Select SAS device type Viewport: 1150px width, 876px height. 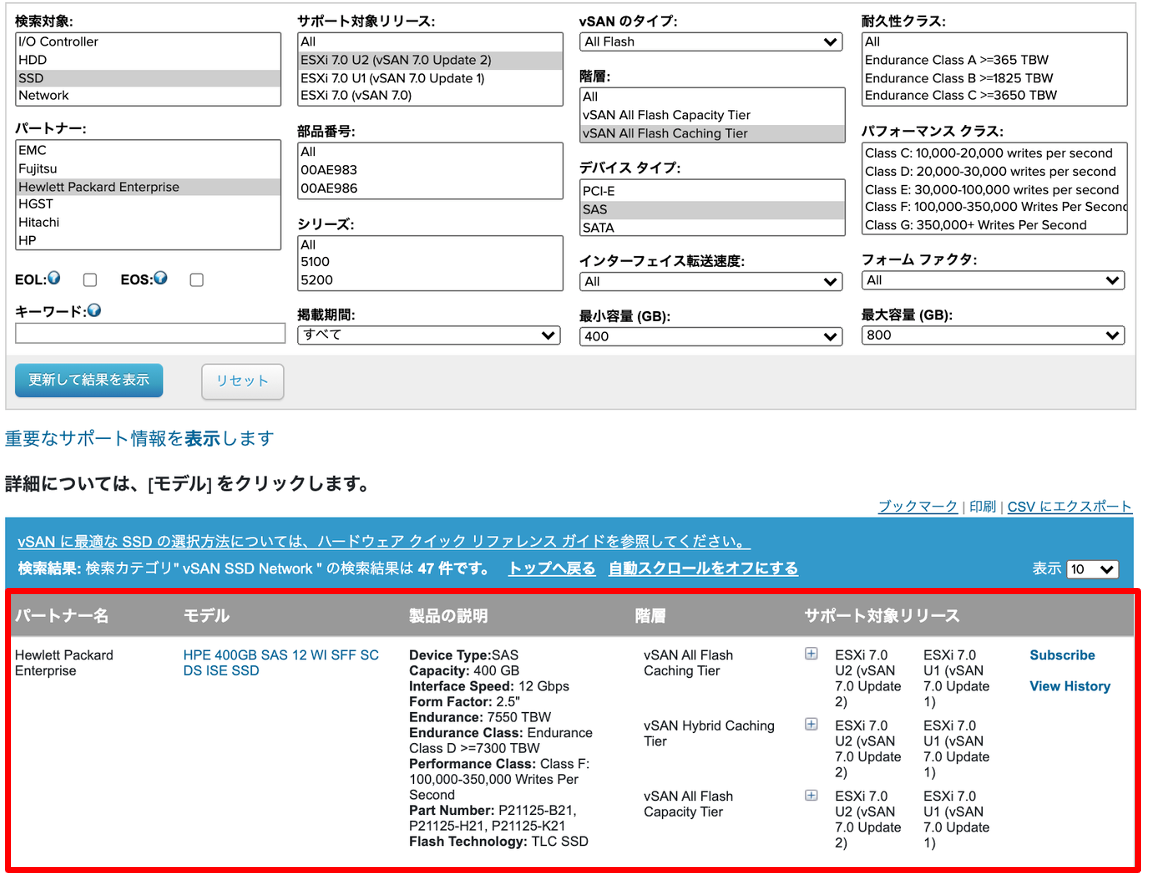click(x=712, y=210)
